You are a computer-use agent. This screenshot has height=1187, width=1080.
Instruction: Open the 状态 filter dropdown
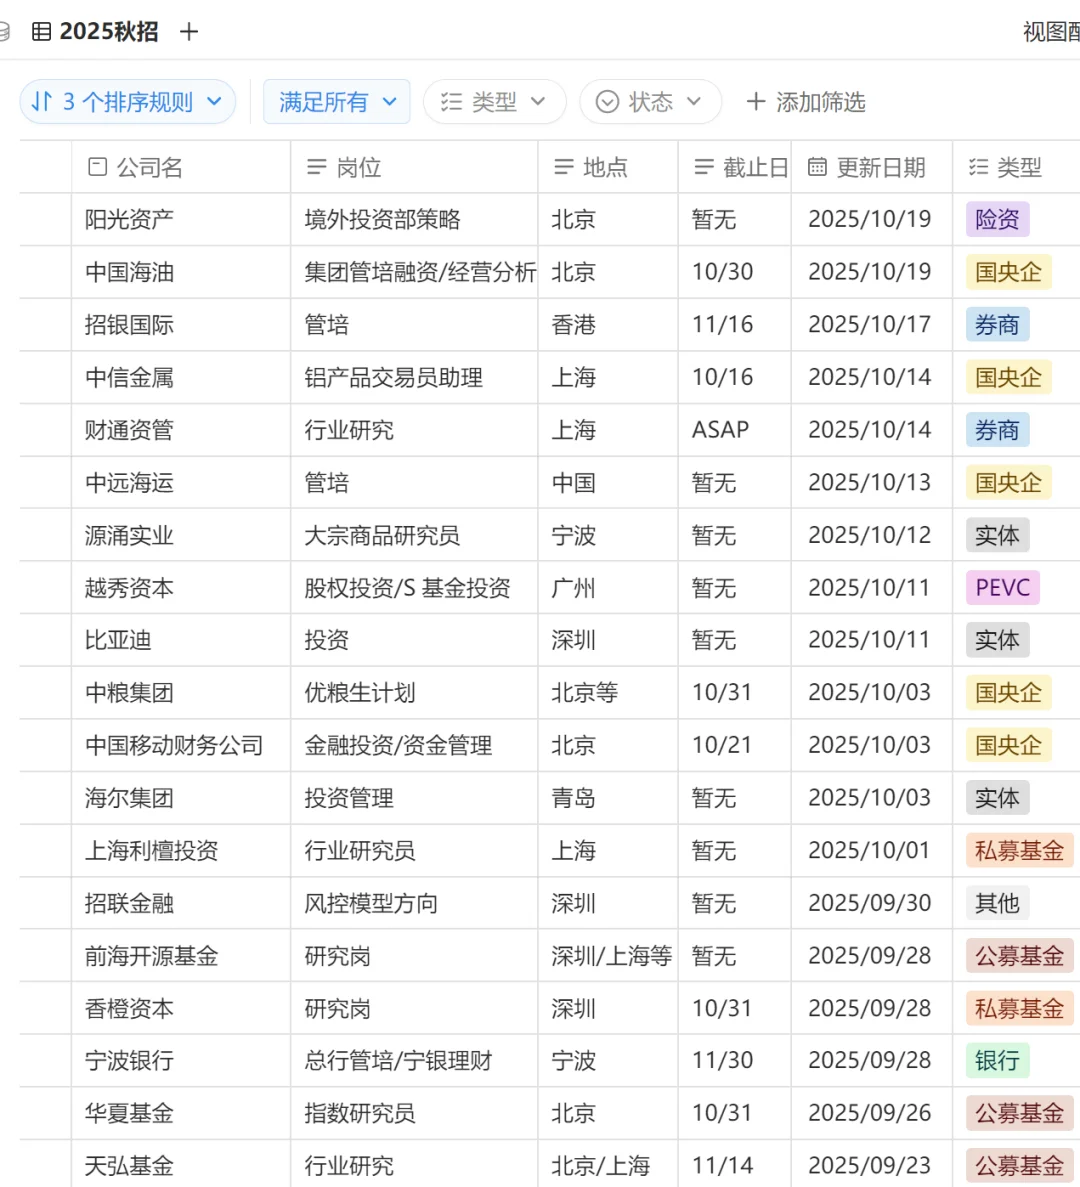650,101
